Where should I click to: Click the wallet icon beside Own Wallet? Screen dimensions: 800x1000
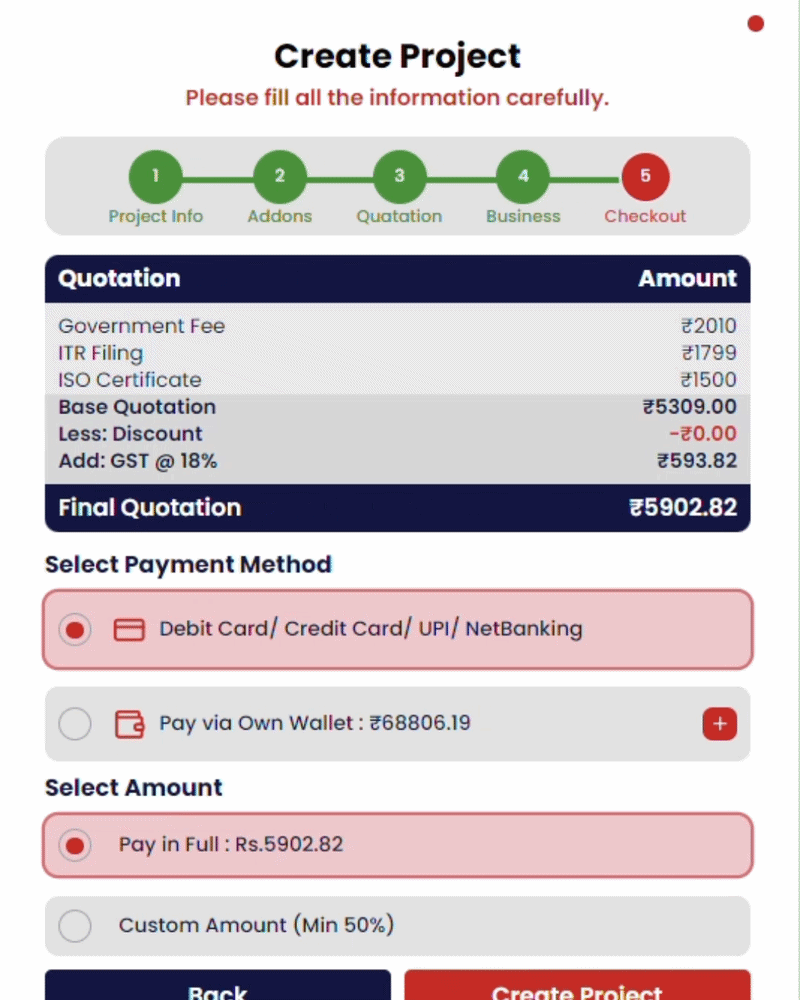coord(130,724)
